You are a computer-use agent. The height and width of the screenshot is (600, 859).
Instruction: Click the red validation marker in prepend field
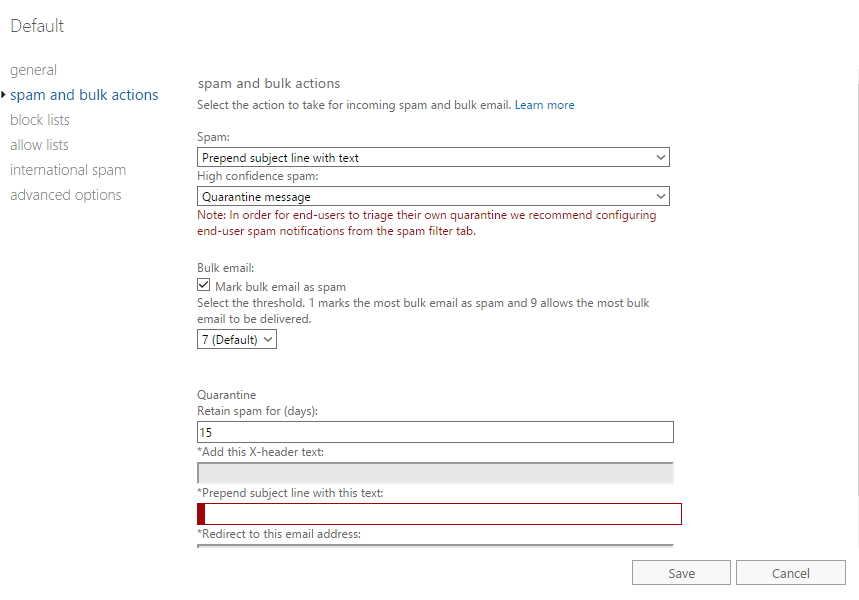(201, 514)
